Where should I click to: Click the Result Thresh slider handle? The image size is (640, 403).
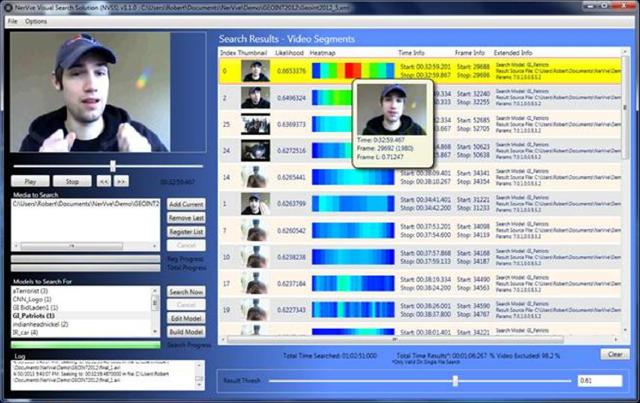[455, 381]
